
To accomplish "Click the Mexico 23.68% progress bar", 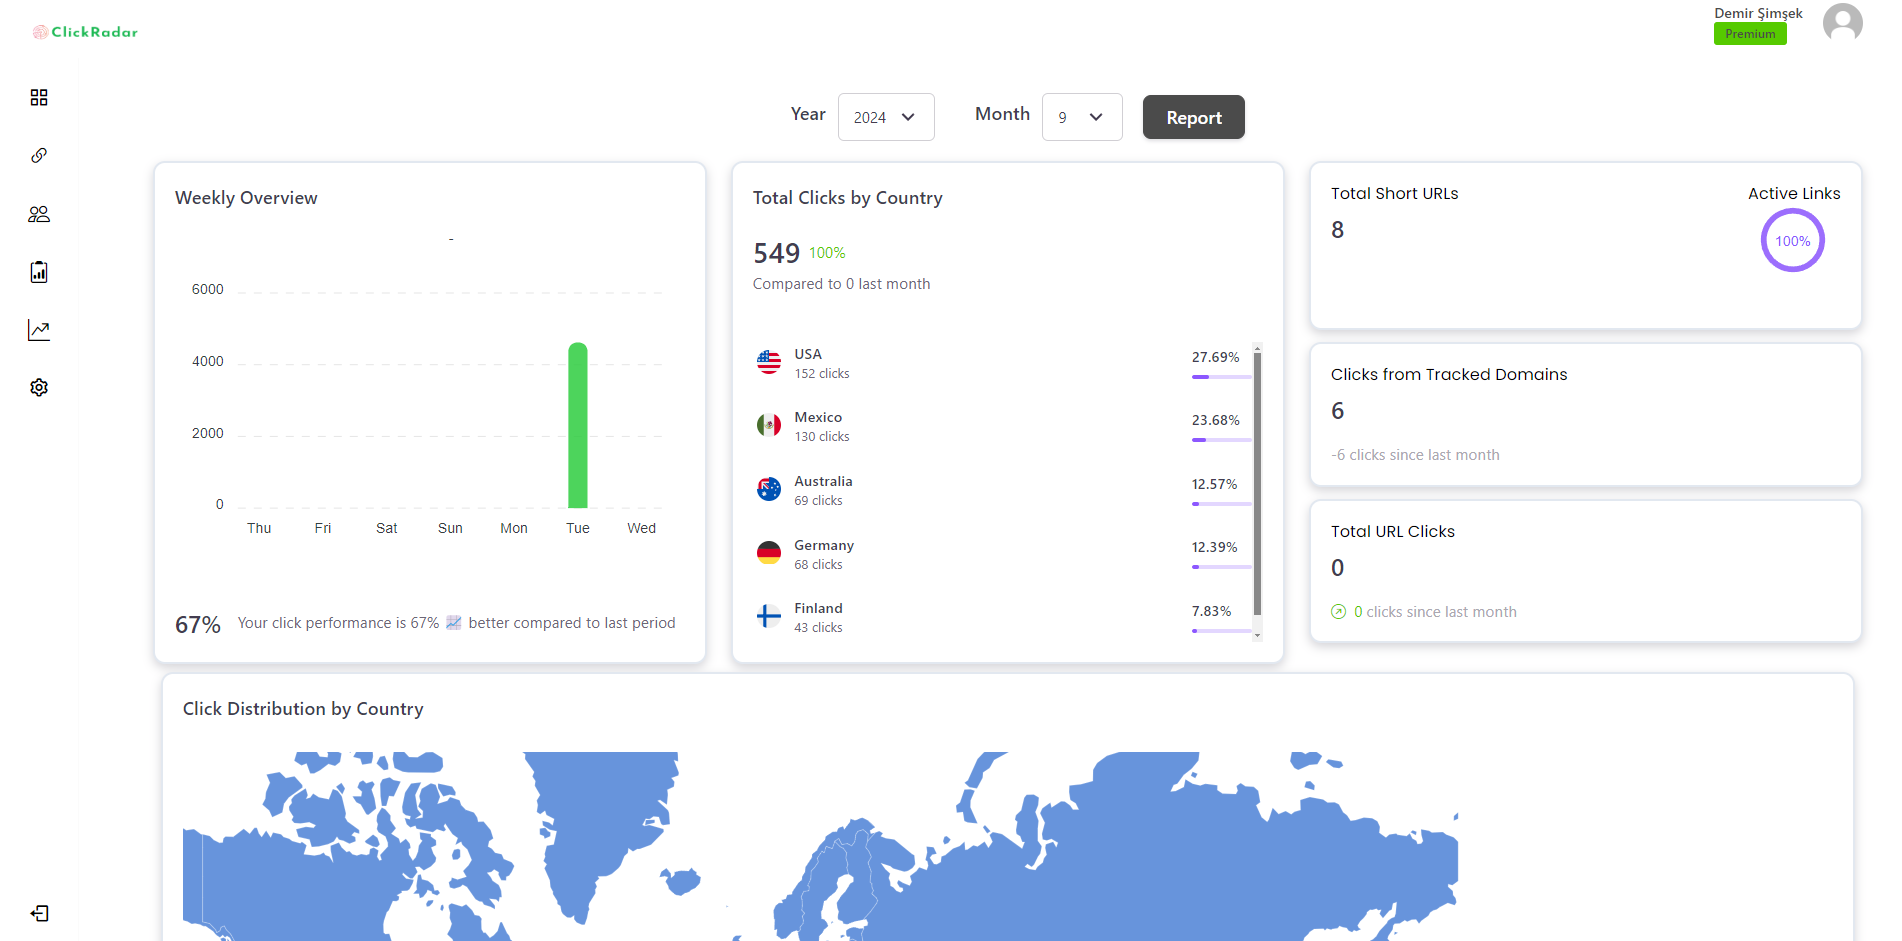I will tap(1221, 440).
